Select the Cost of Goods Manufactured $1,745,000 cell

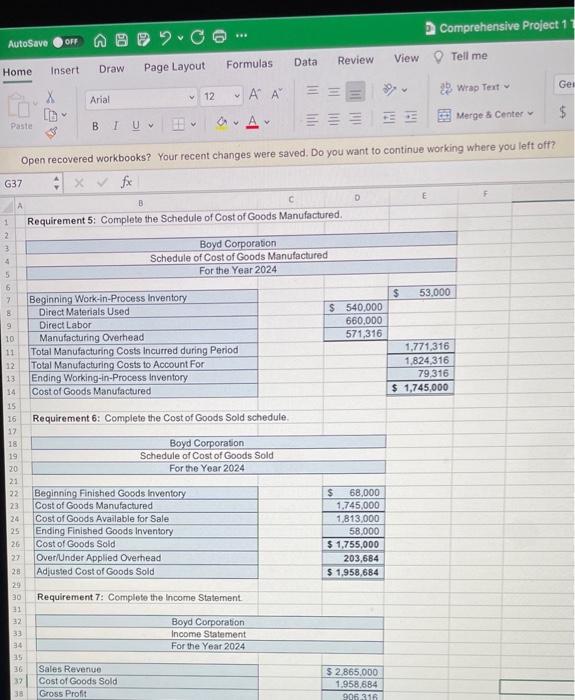[x=421, y=388]
